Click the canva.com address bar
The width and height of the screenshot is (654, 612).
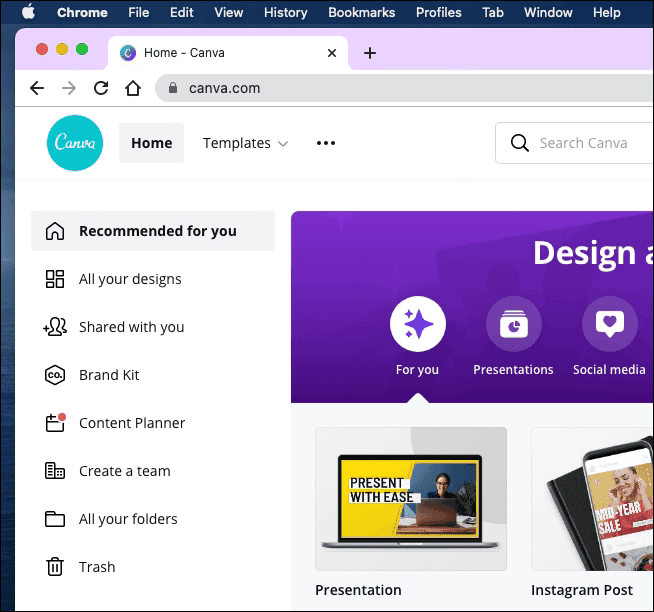(405, 88)
